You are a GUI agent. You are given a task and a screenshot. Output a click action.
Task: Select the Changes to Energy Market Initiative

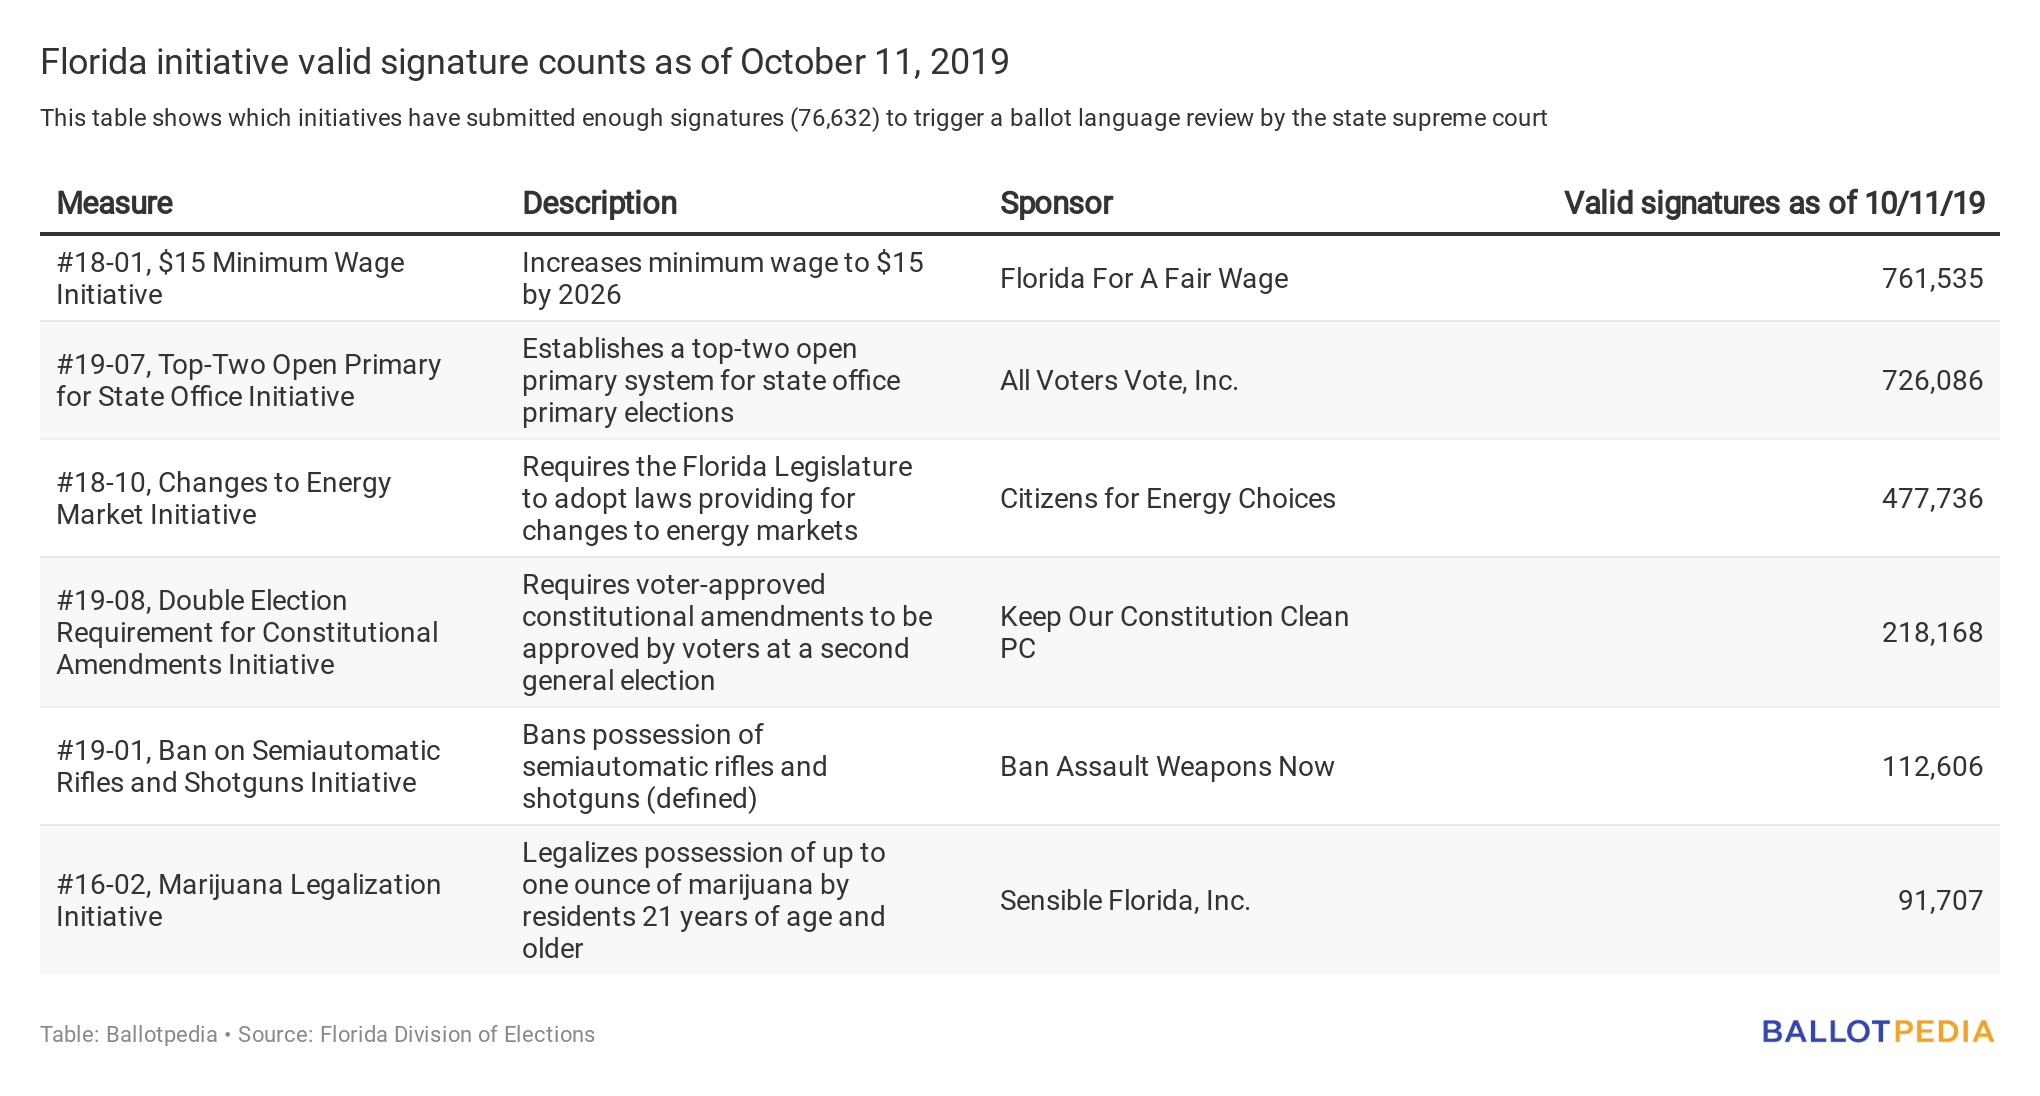tap(224, 498)
